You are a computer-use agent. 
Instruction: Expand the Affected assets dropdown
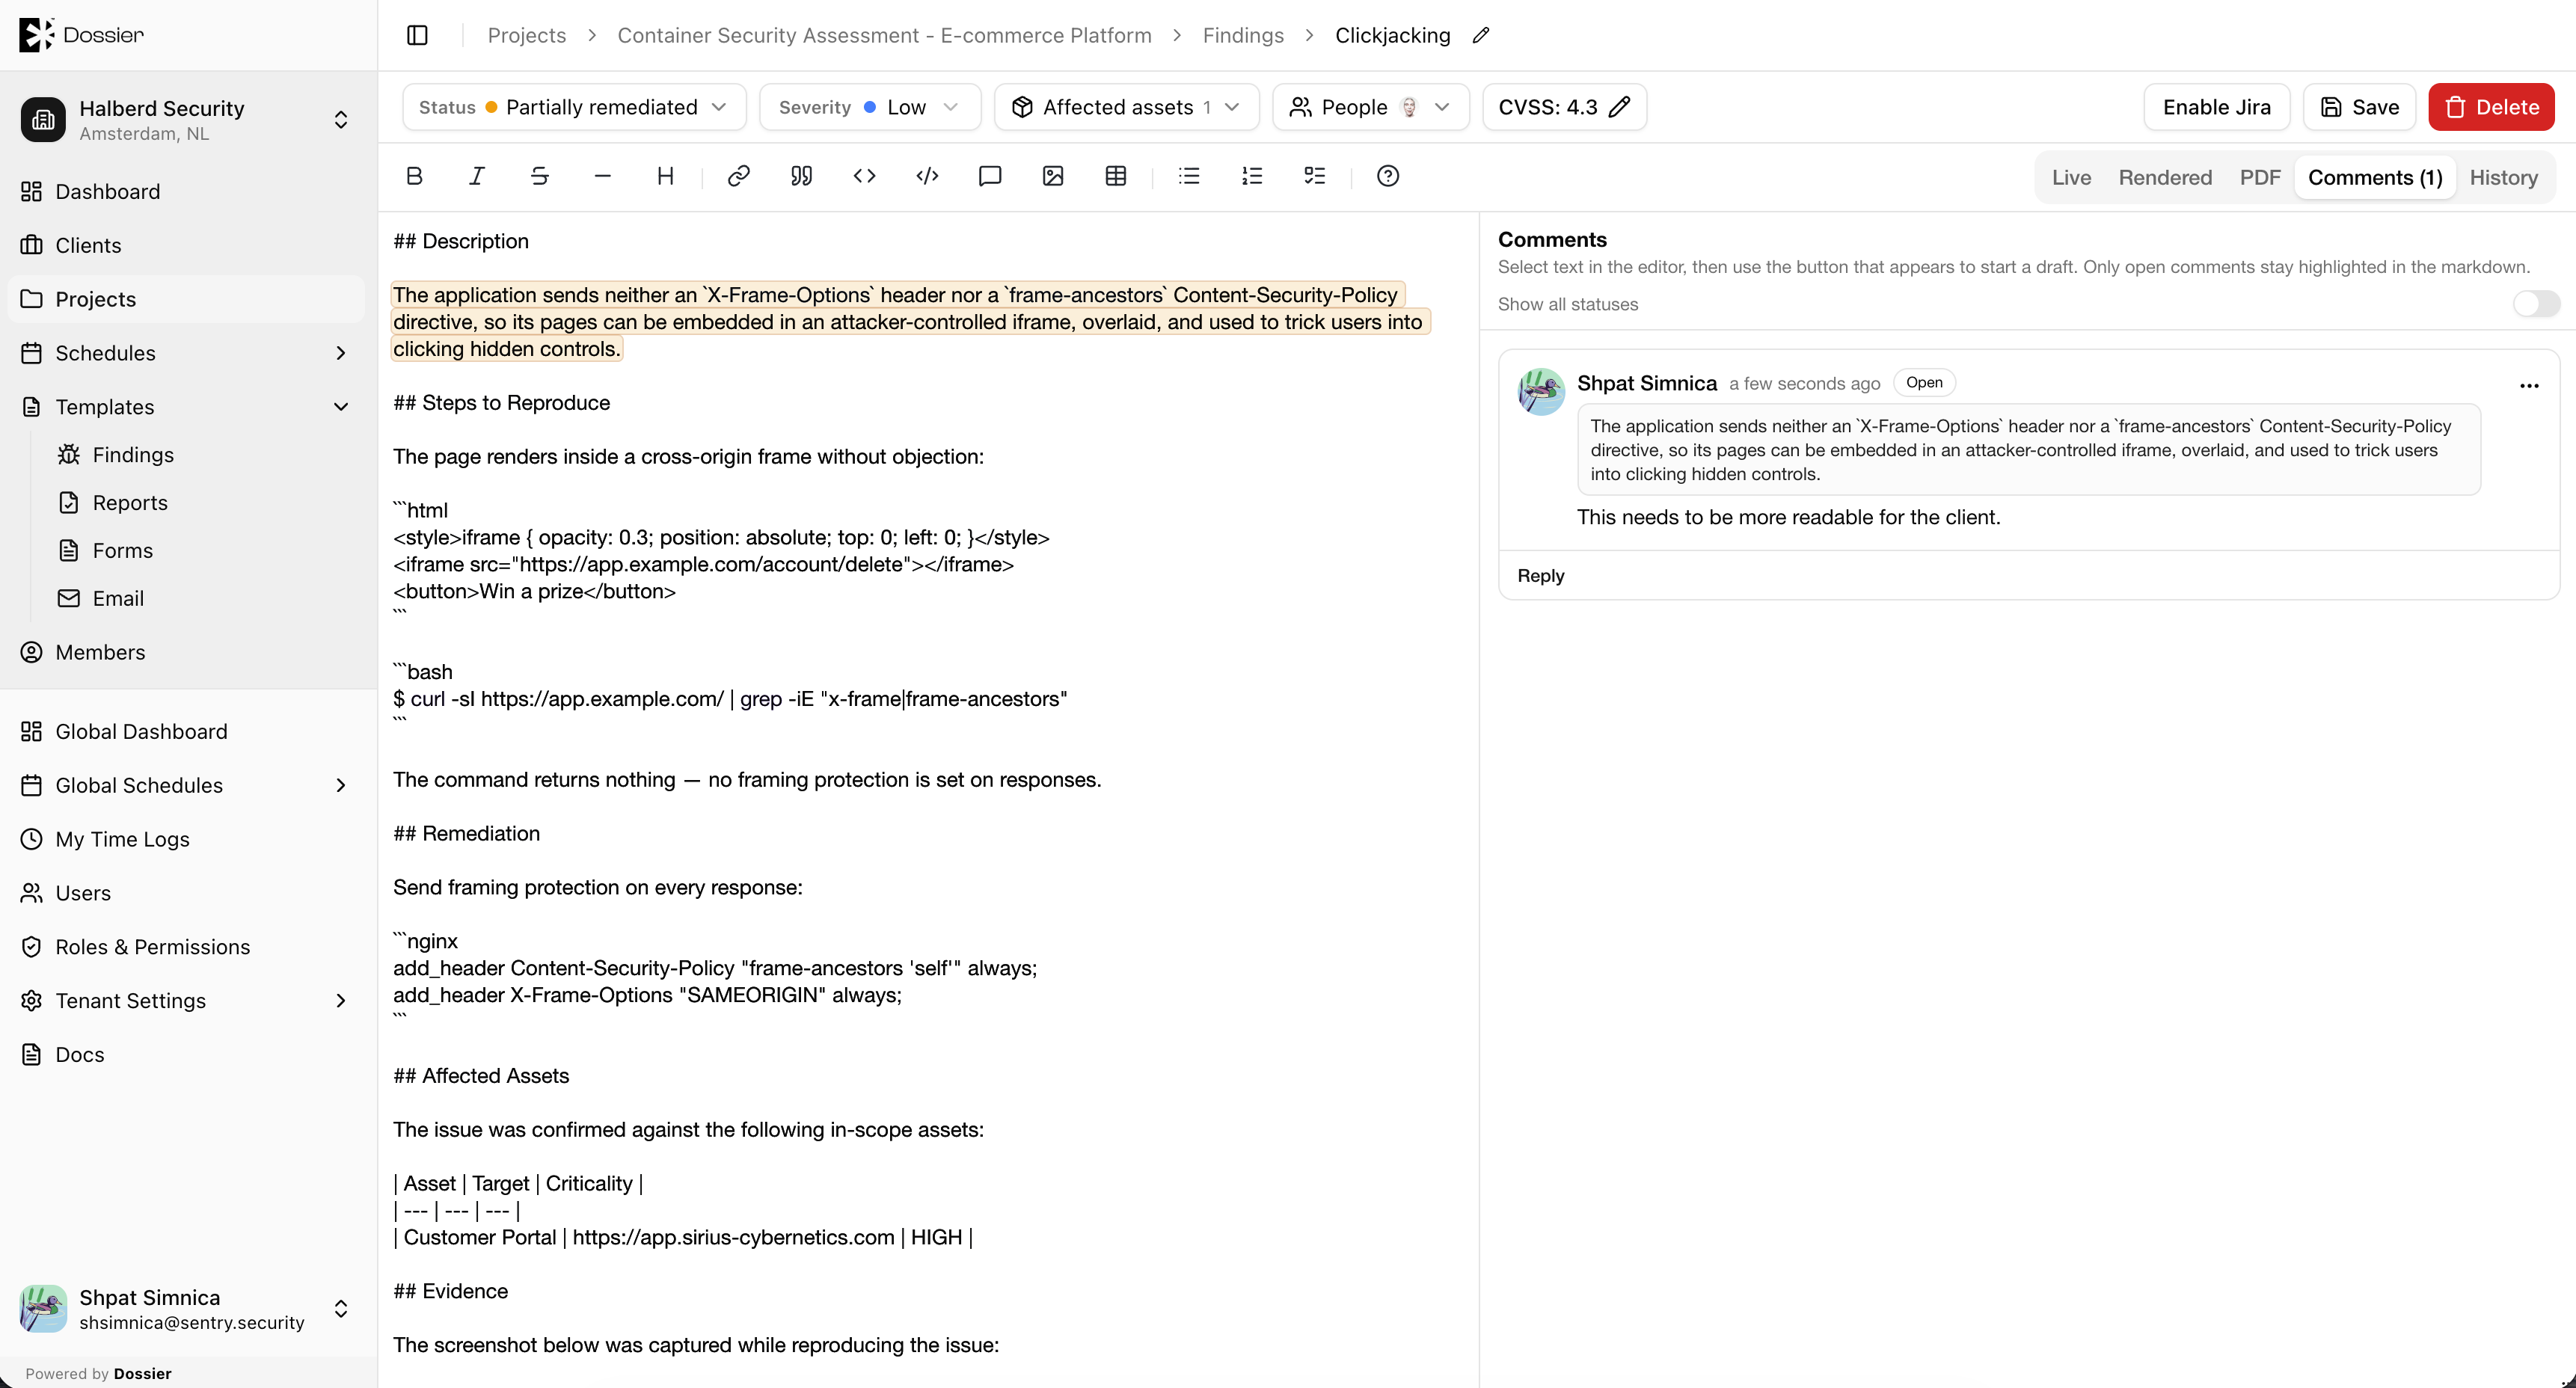[x=1126, y=107]
